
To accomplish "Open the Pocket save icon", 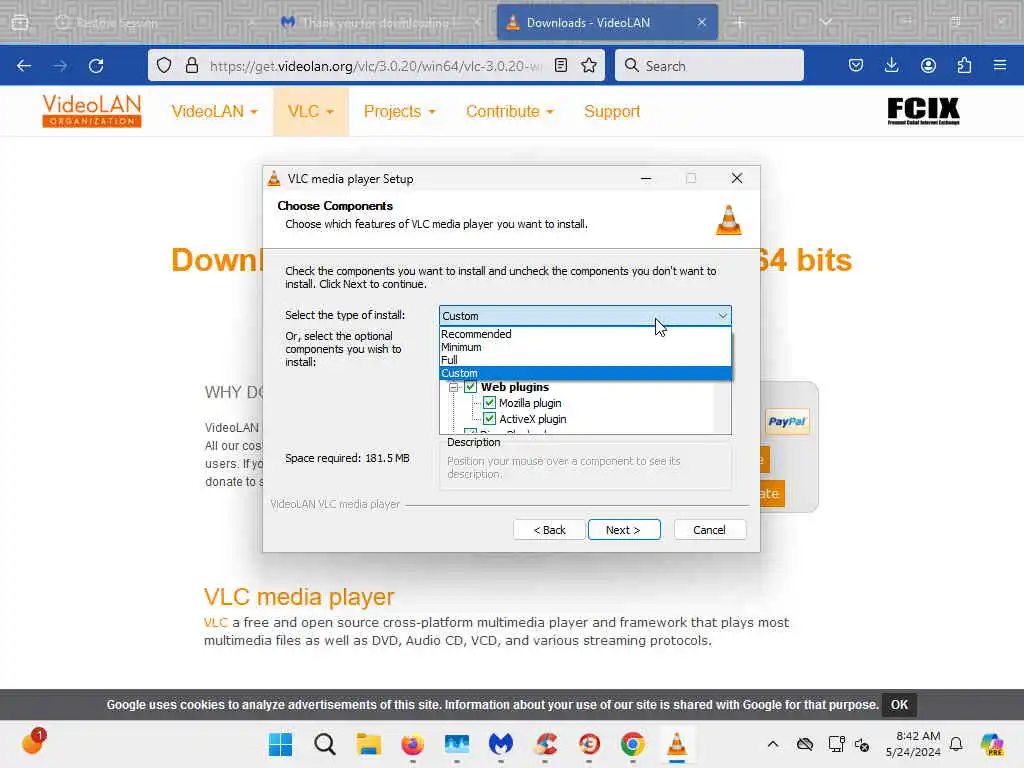I will pyautogui.click(x=856, y=65).
